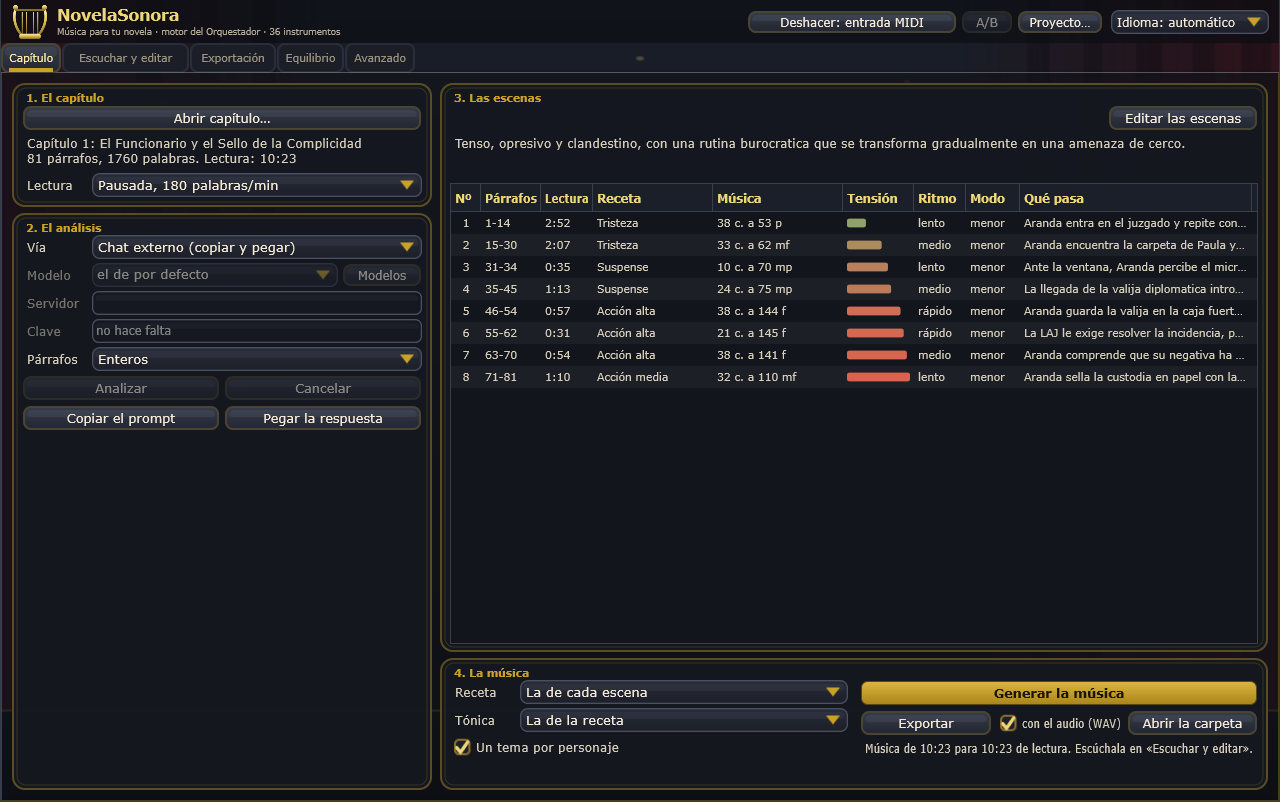
Task: Expand the Vía 'Chat externo' dropdown
Action: tap(257, 247)
